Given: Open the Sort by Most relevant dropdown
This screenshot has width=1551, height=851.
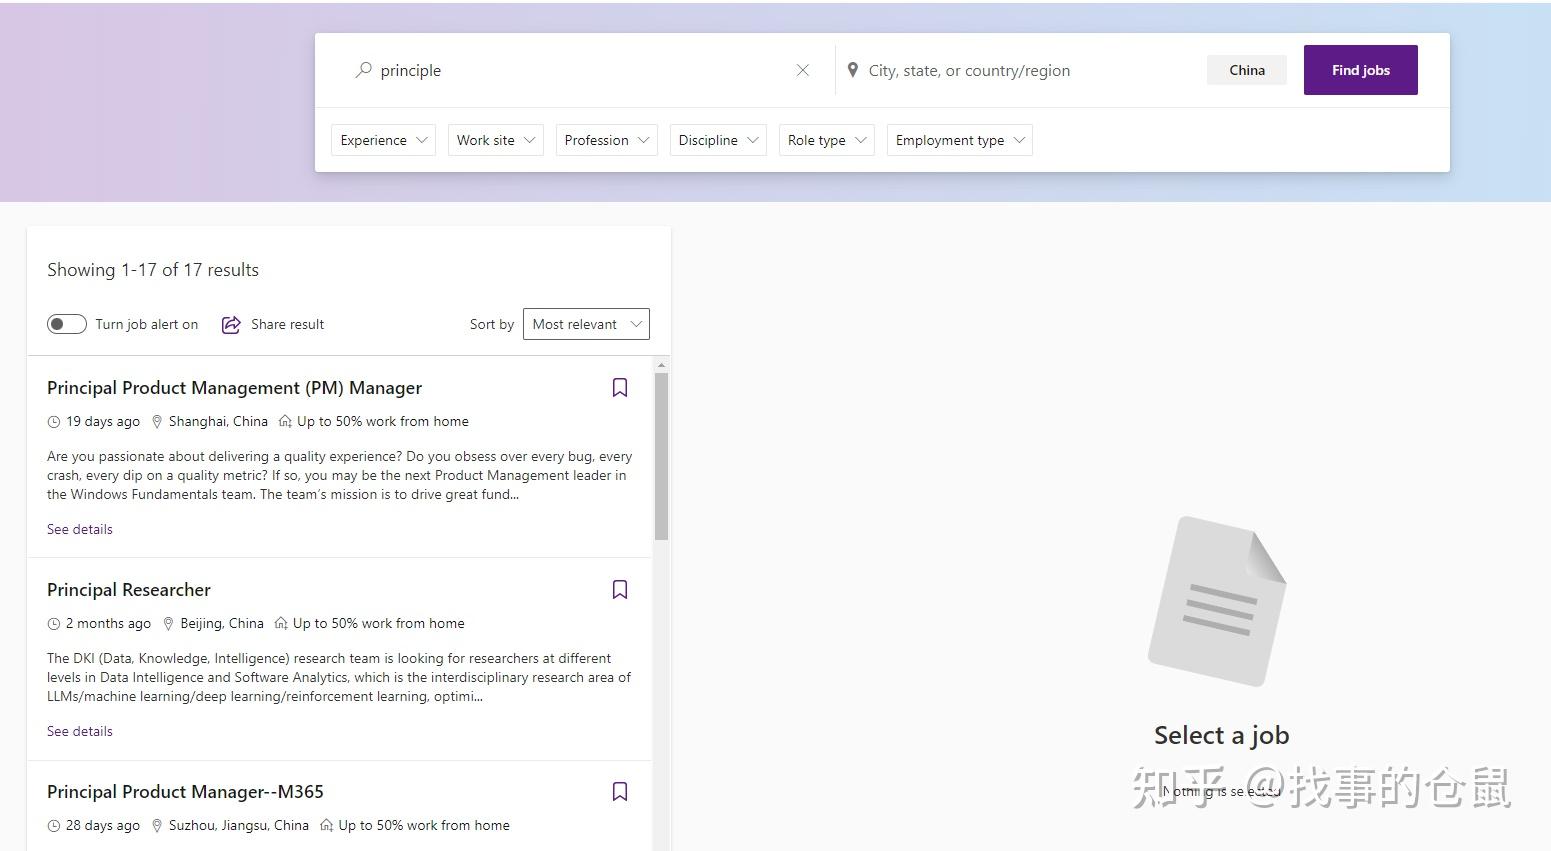Looking at the screenshot, I should 586,324.
